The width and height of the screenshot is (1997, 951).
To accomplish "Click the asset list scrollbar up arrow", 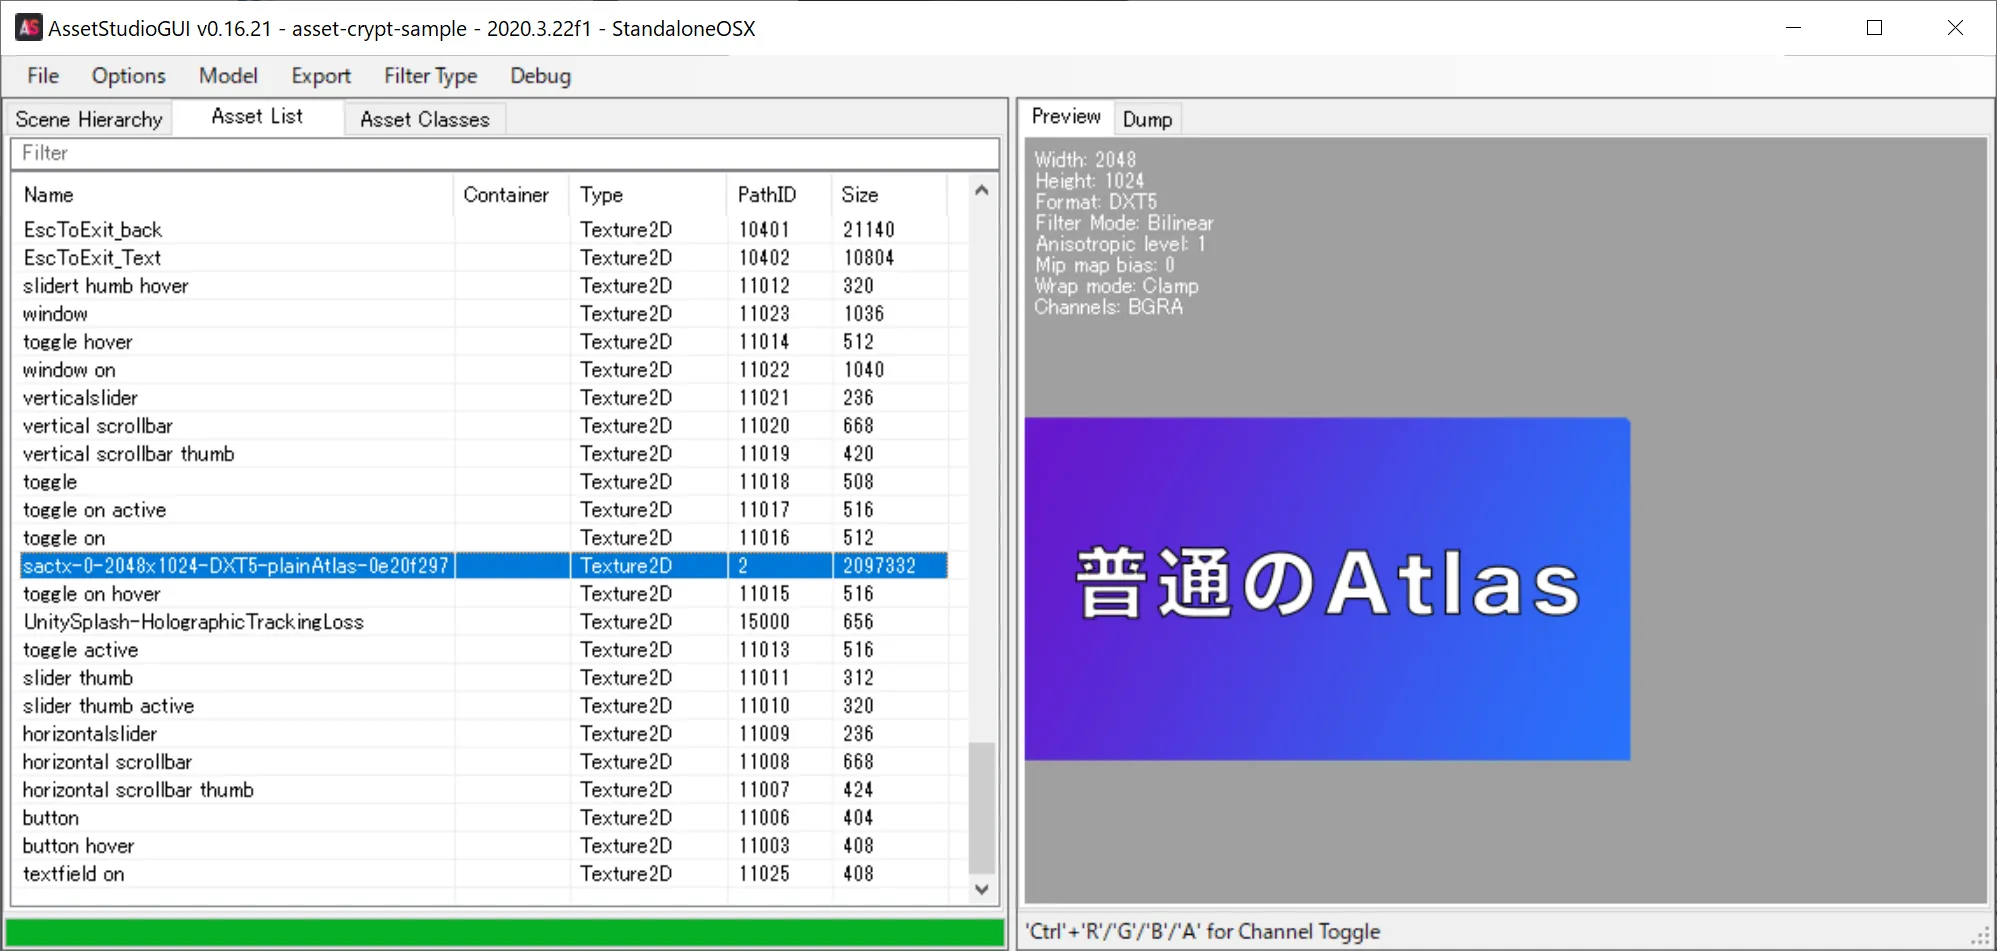I will tap(981, 190).
